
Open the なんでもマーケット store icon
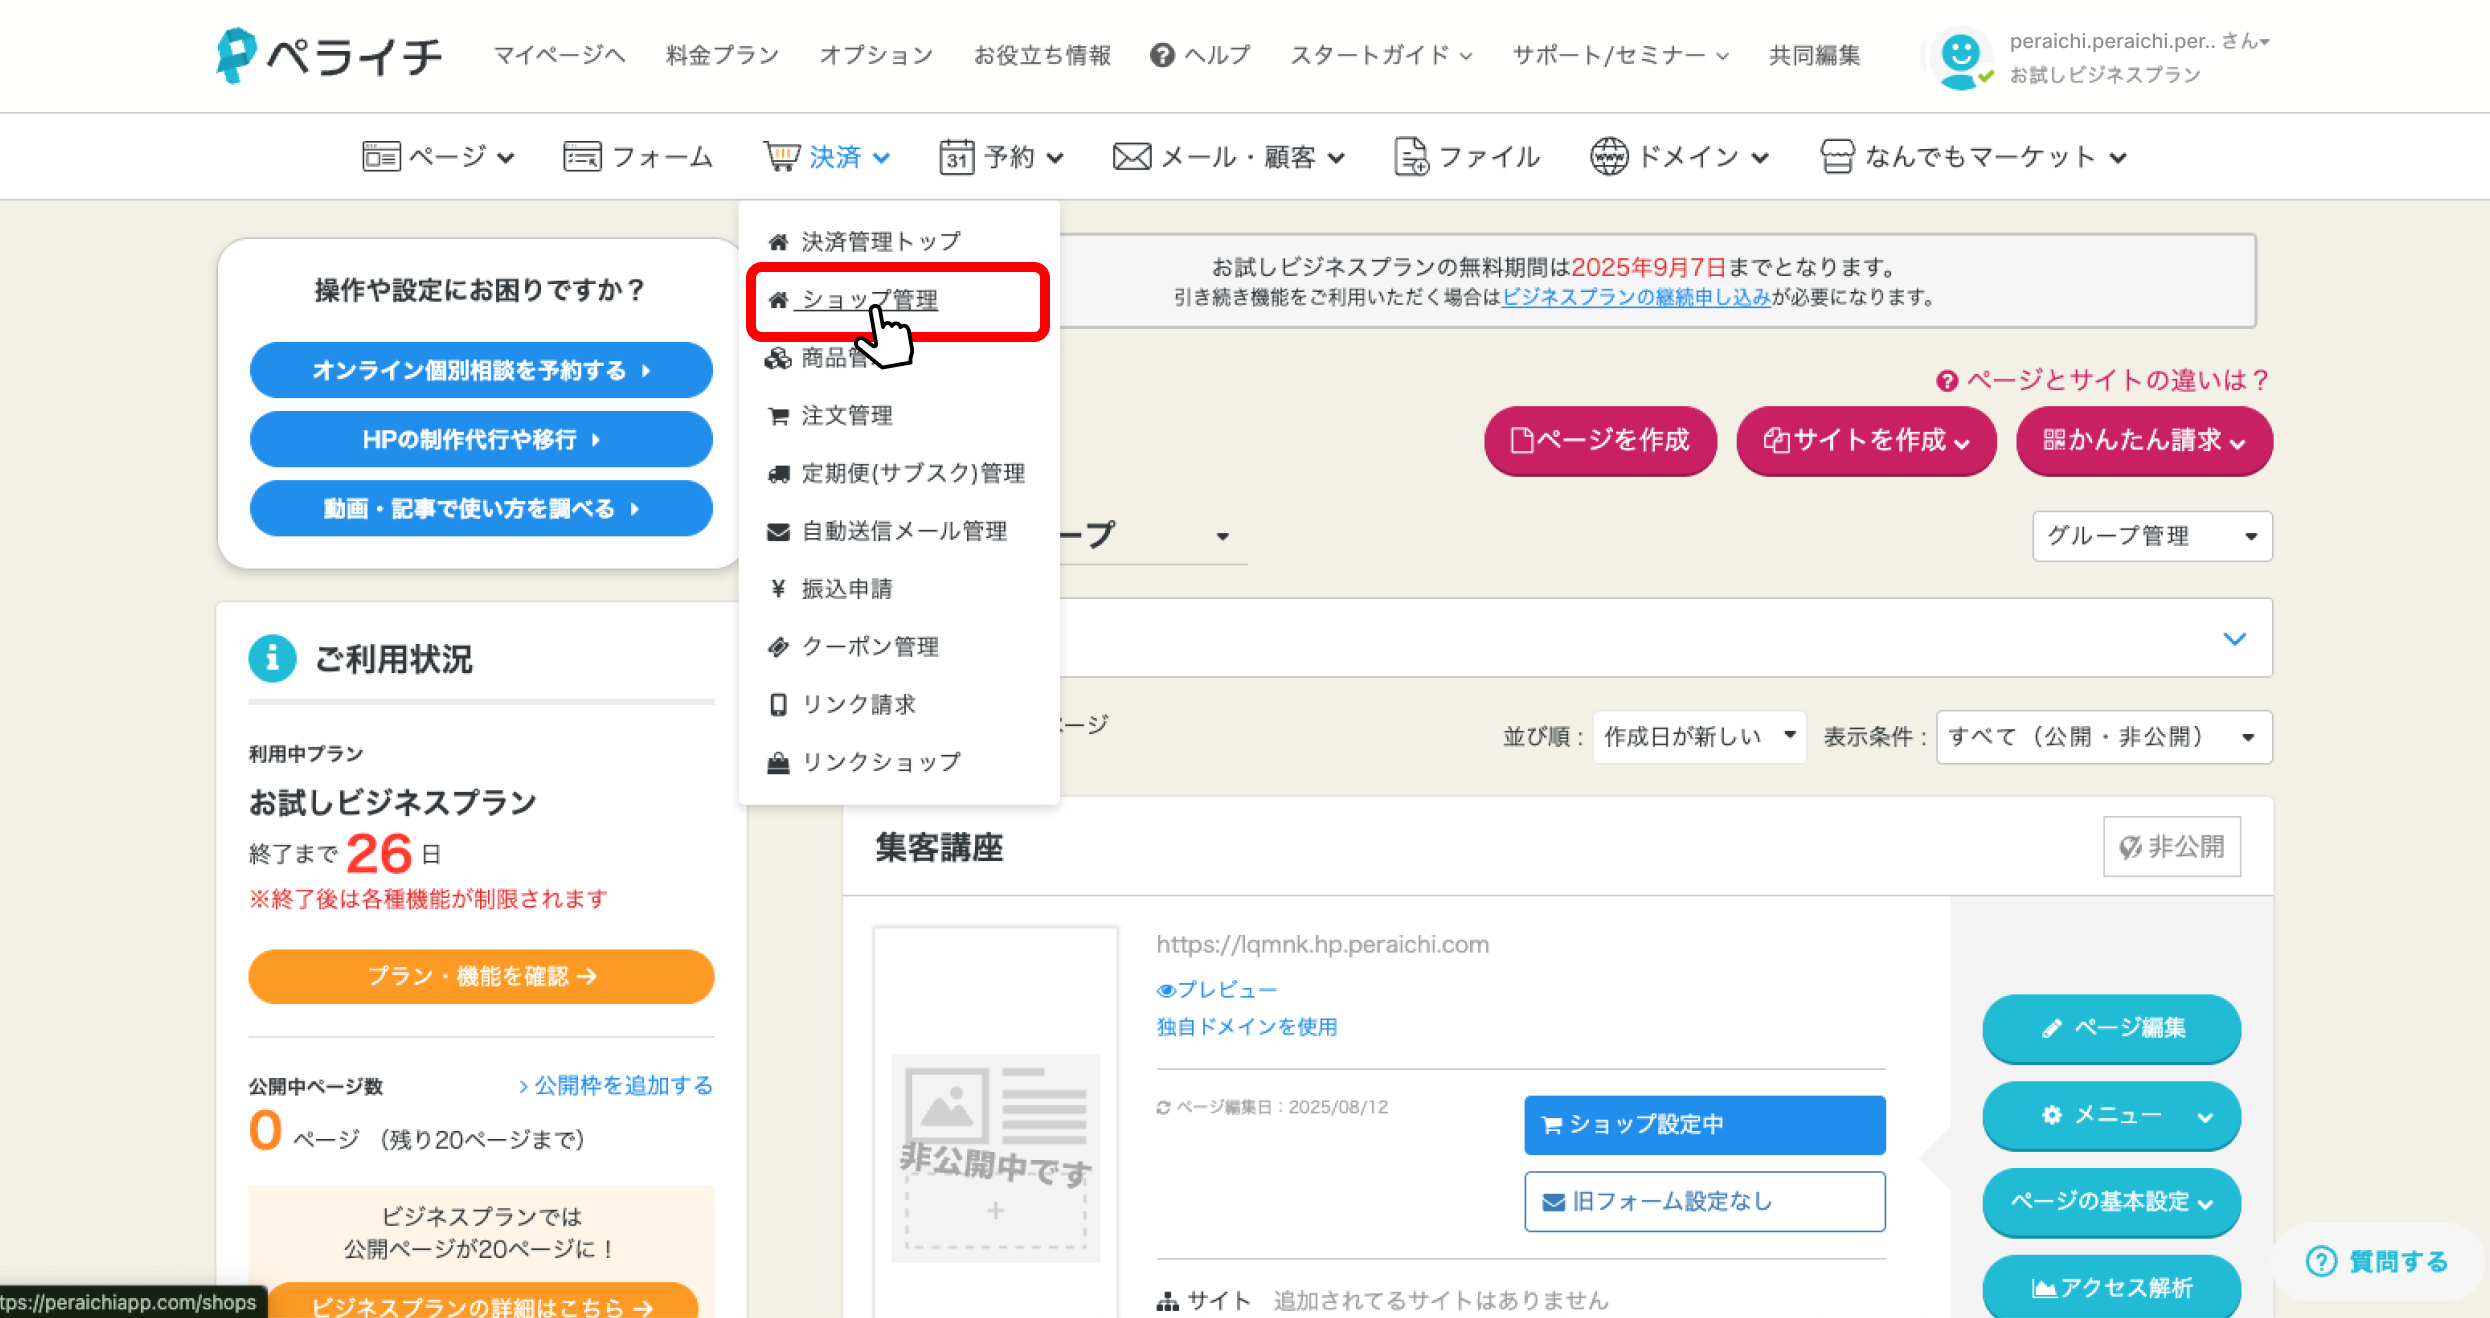coord(1838,156)
